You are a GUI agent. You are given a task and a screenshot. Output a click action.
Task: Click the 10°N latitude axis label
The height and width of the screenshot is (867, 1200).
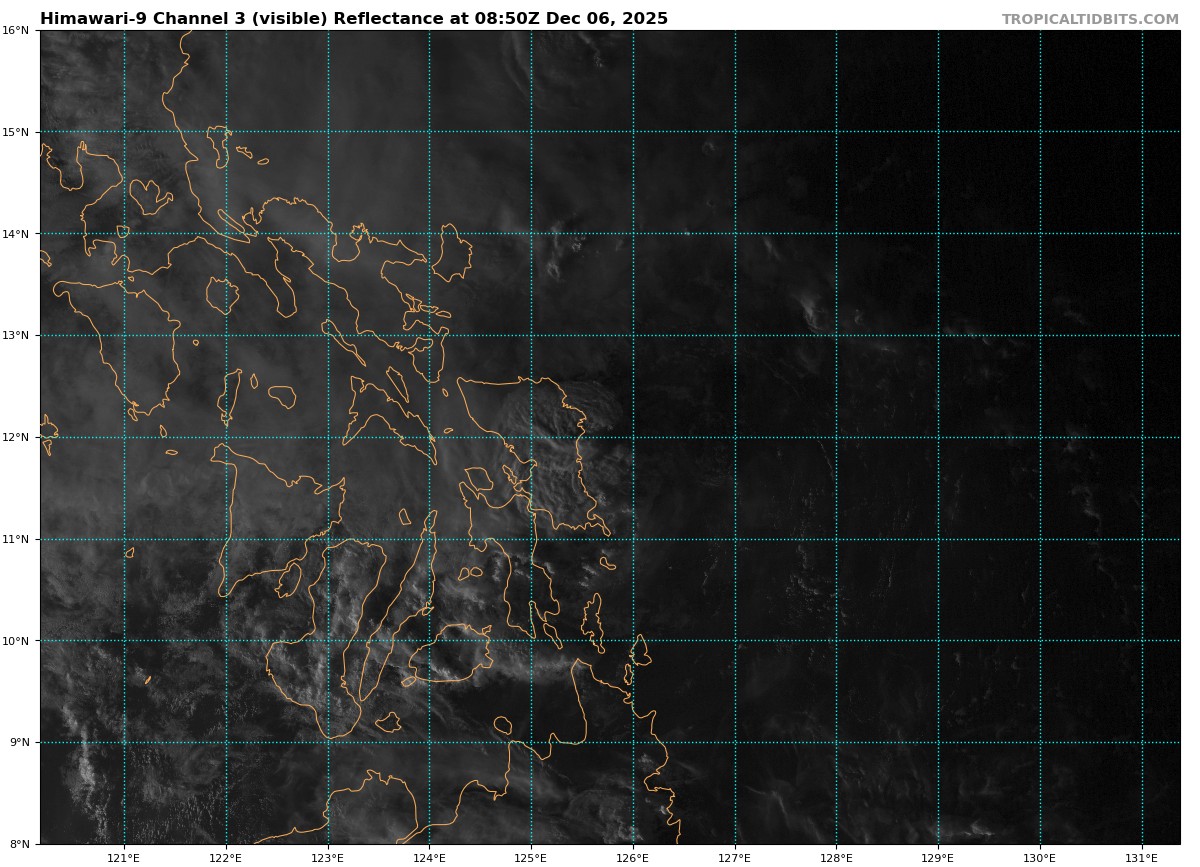pos(15,641)
